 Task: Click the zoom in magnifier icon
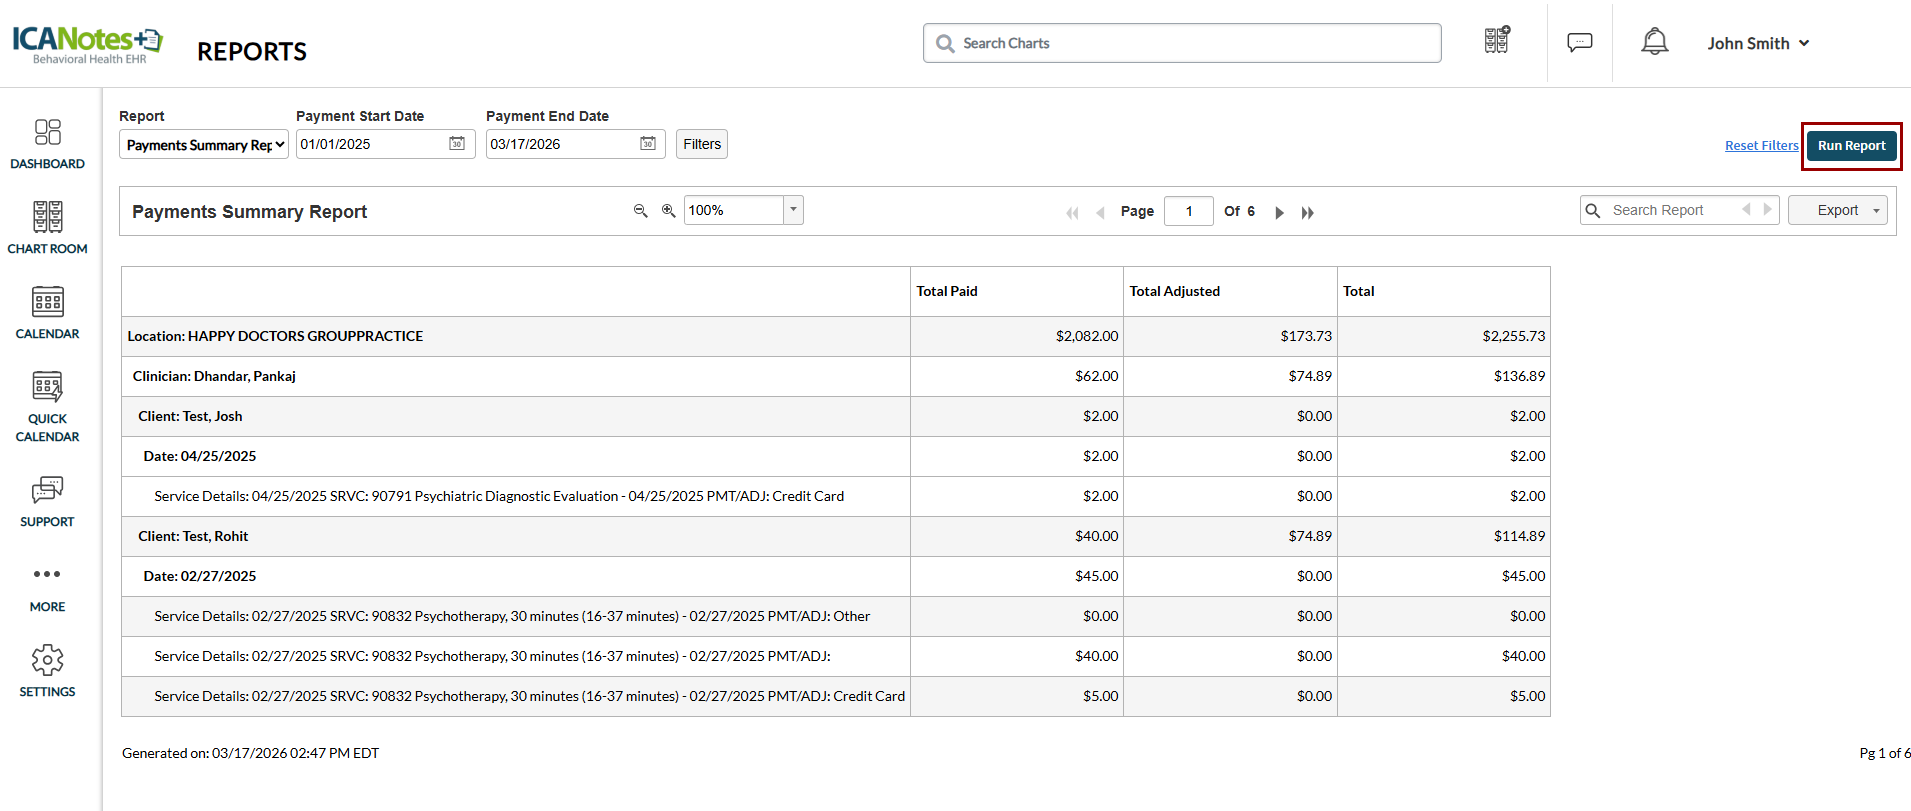tap(668, 210)
